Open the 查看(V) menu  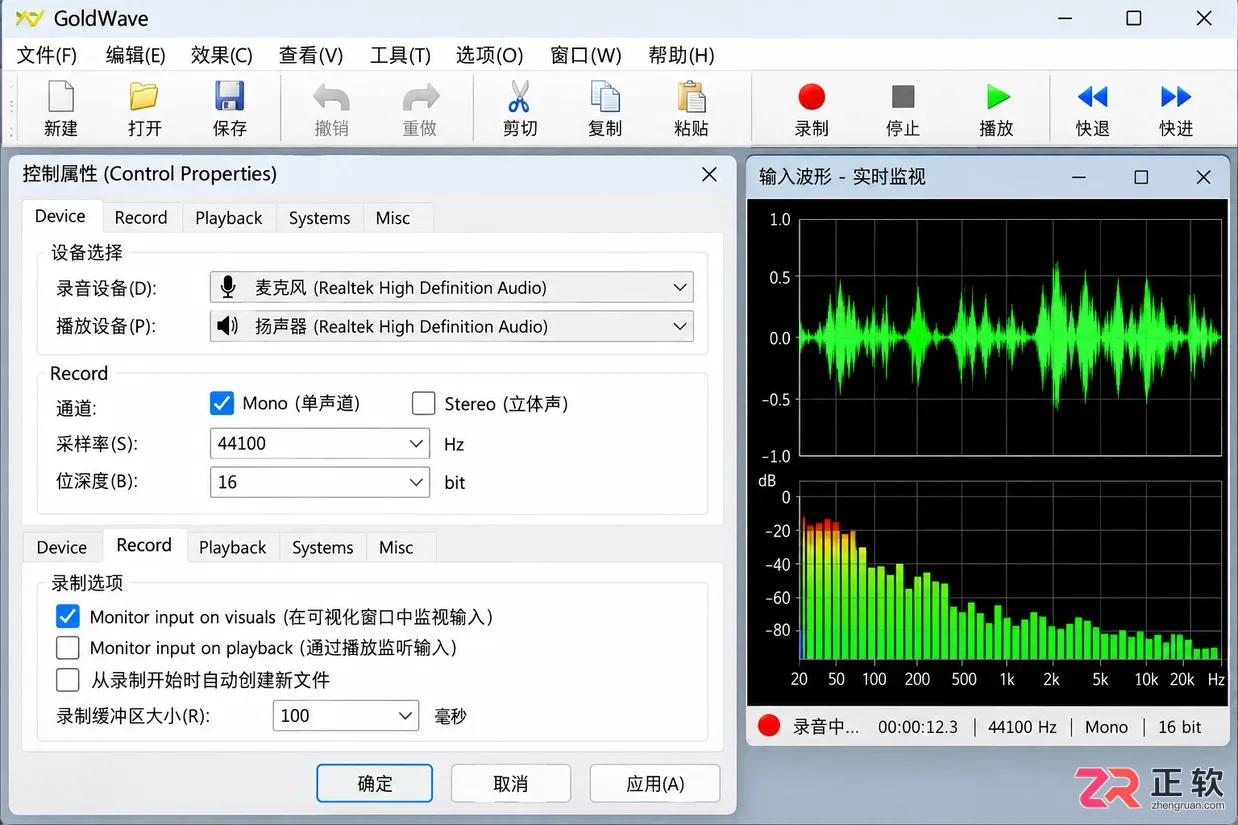[x=311, y=55]
